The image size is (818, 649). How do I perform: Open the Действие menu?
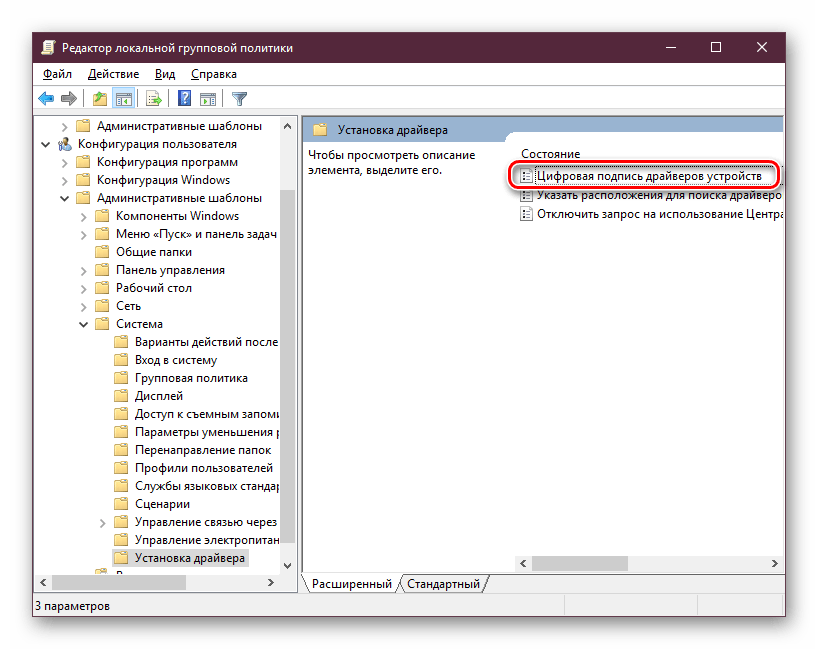(x=113, y=74)
